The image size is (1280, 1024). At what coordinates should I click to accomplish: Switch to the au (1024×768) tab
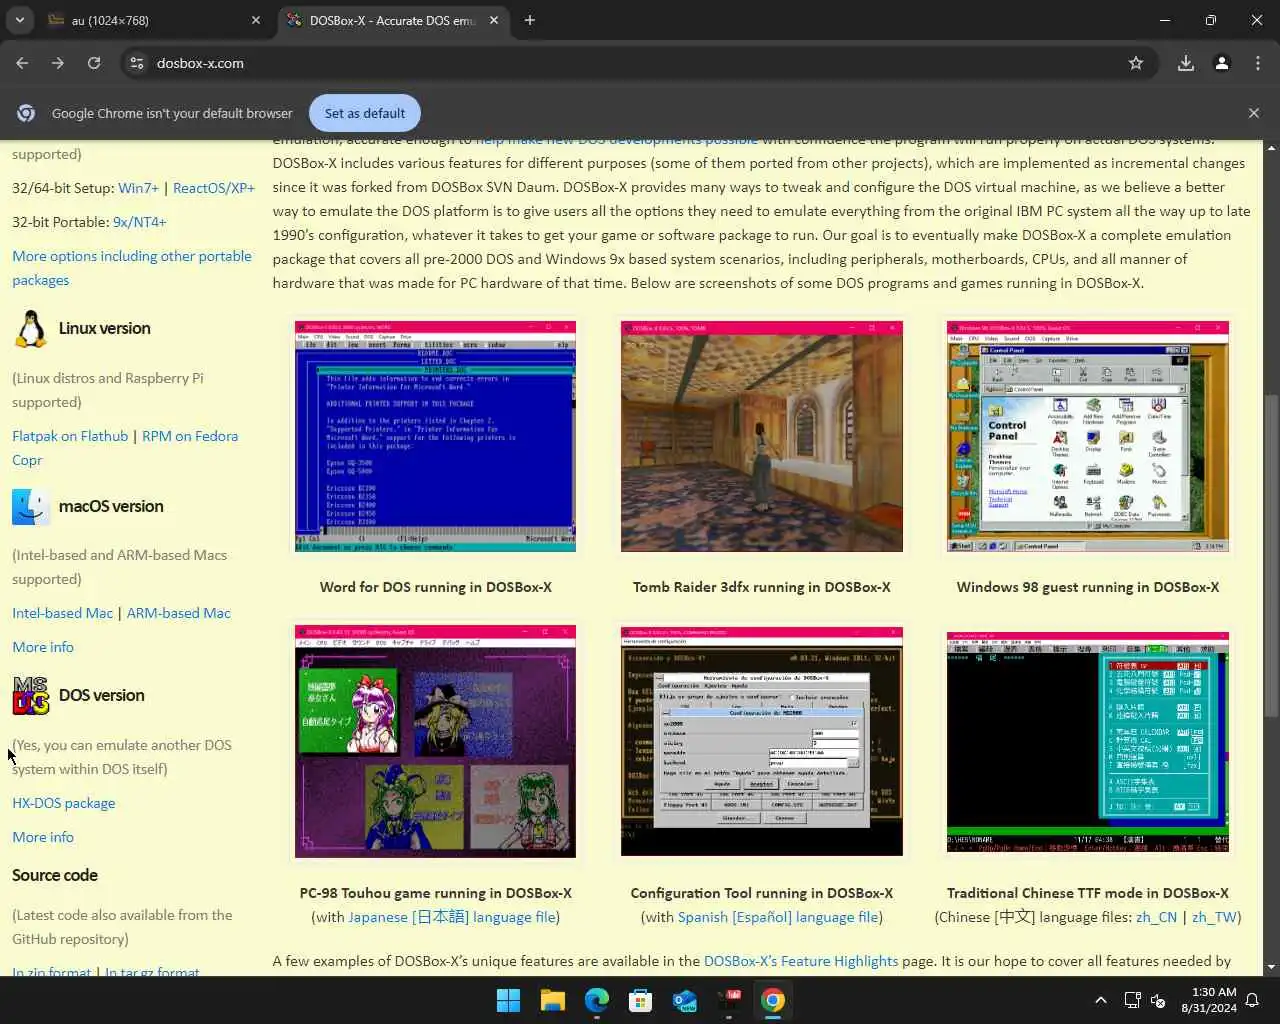[x=150, y=20]
